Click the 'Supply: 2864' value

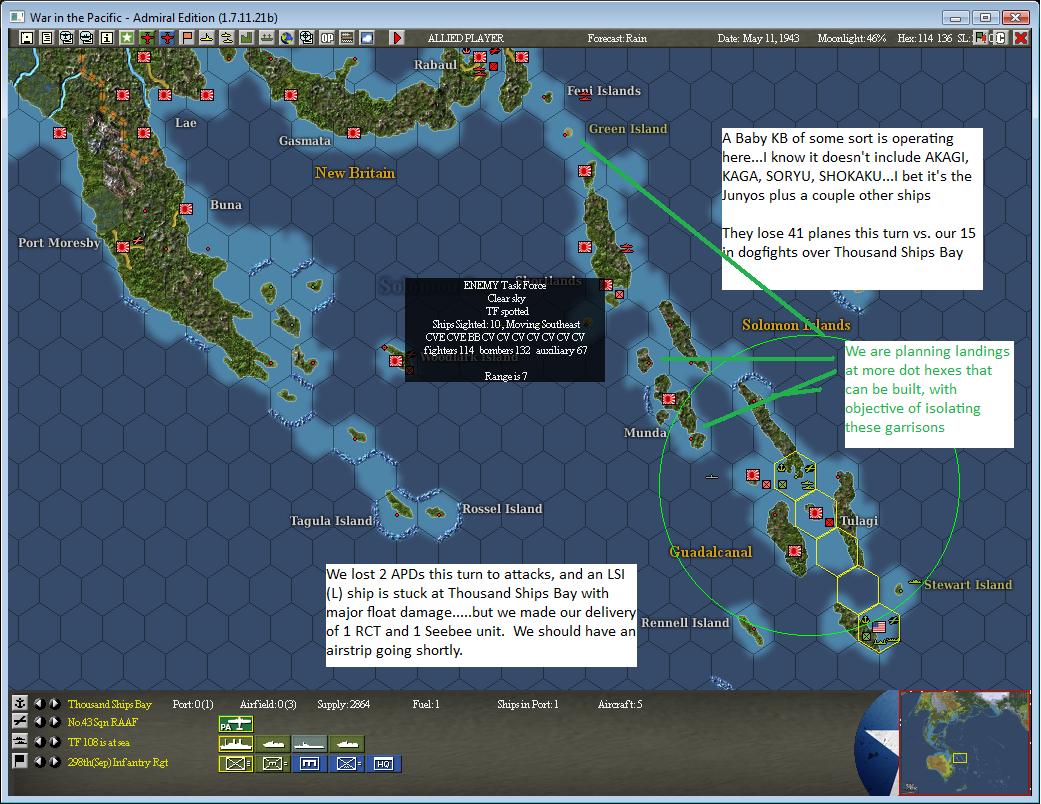click(343, 704)
